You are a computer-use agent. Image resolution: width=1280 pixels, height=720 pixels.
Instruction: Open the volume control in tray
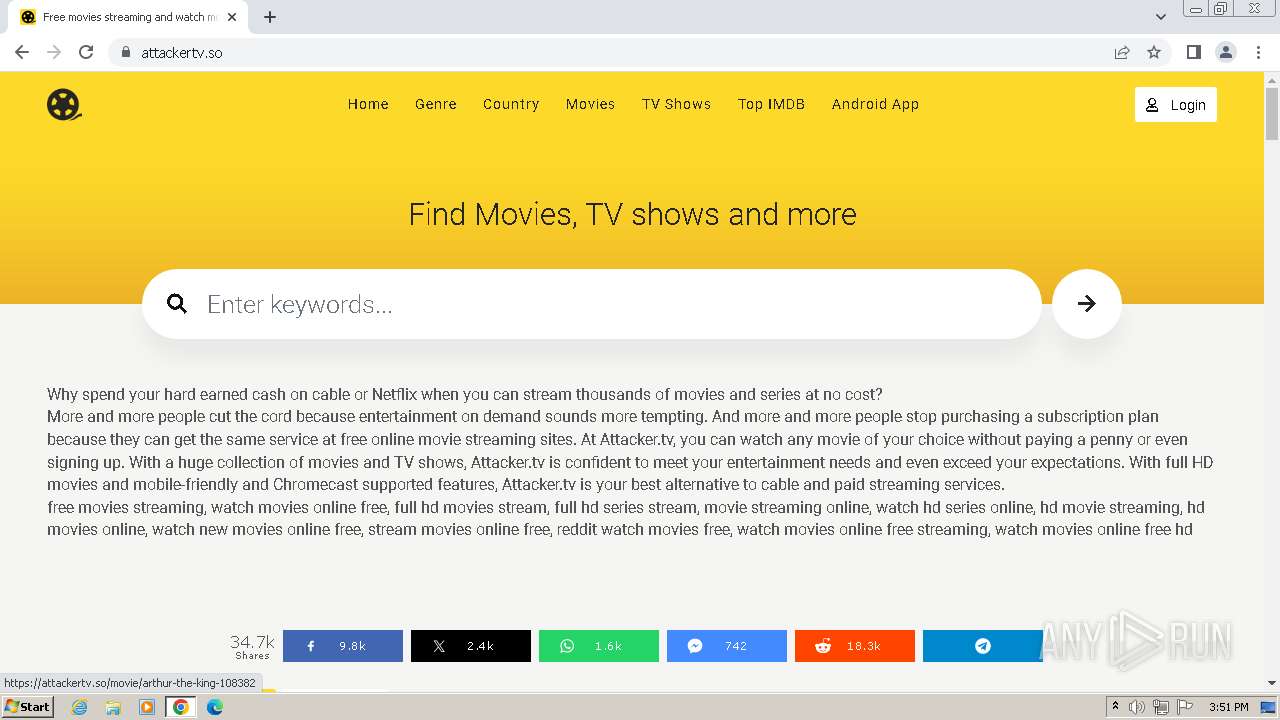[1137, 707]
